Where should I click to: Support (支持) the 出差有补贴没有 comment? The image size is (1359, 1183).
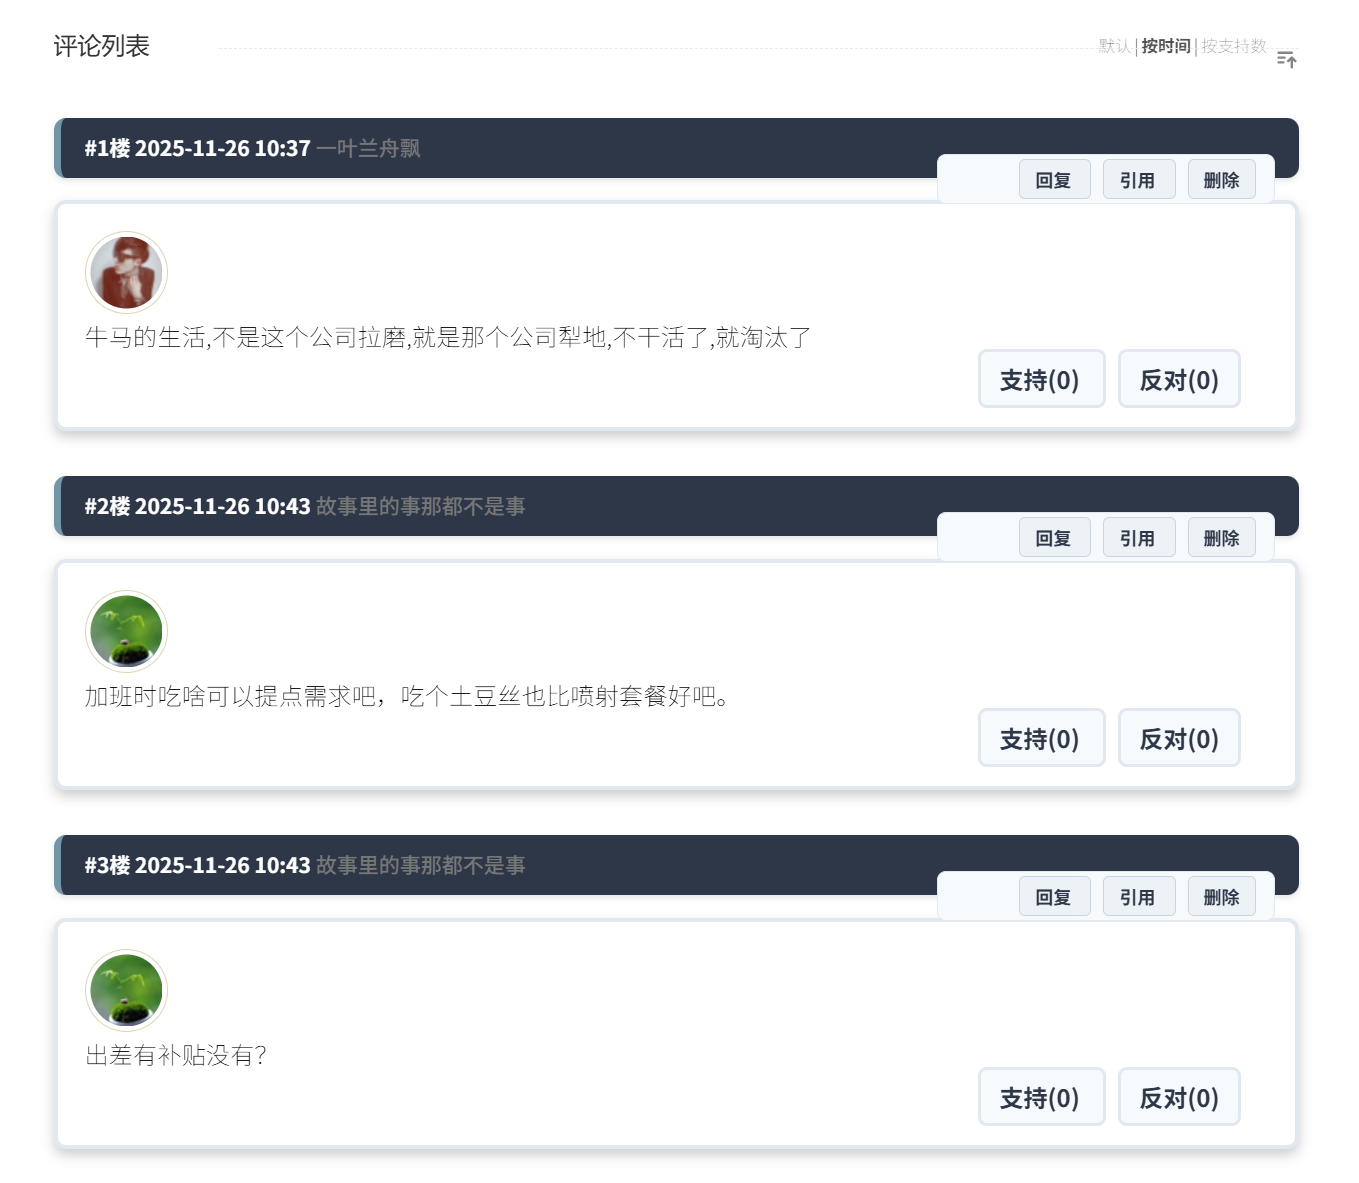(1041, 1097)
